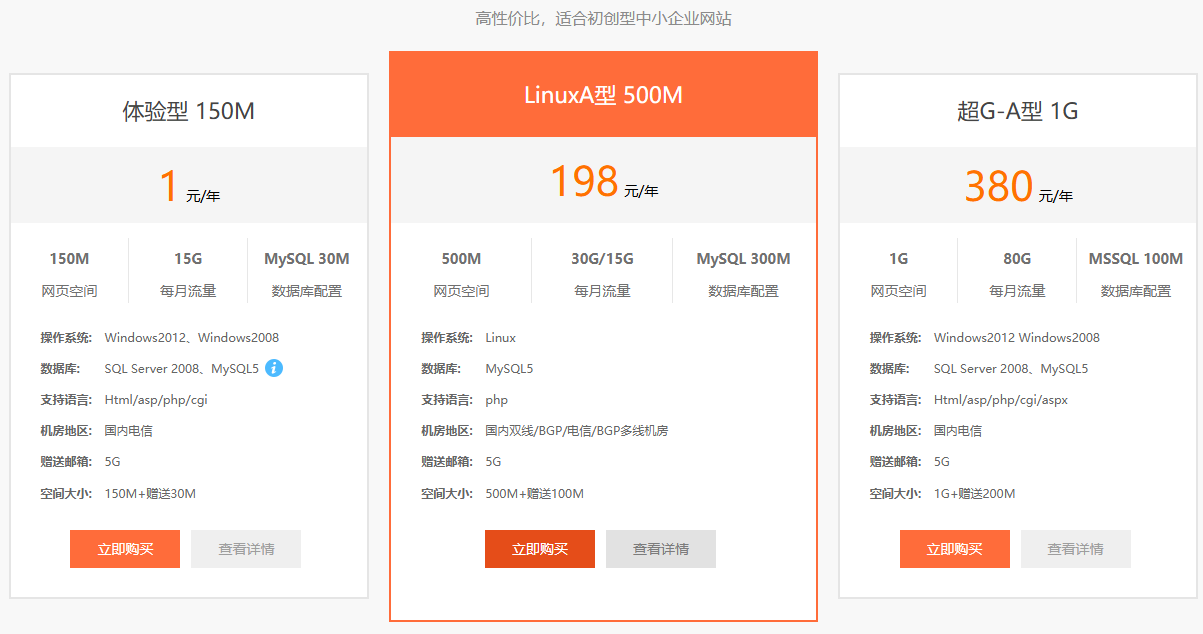The image size is (1203, 634).
Task: Select the 超G-A型 1G plan title
Action: [x=1017, y=110]
